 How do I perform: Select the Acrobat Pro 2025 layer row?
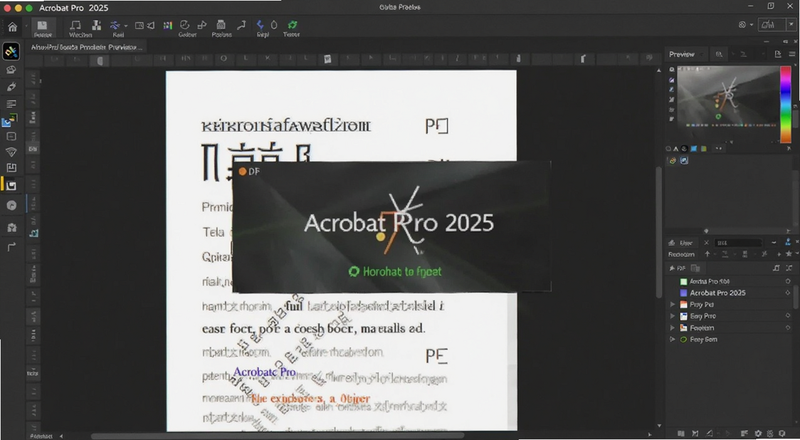tap(731, 293)
